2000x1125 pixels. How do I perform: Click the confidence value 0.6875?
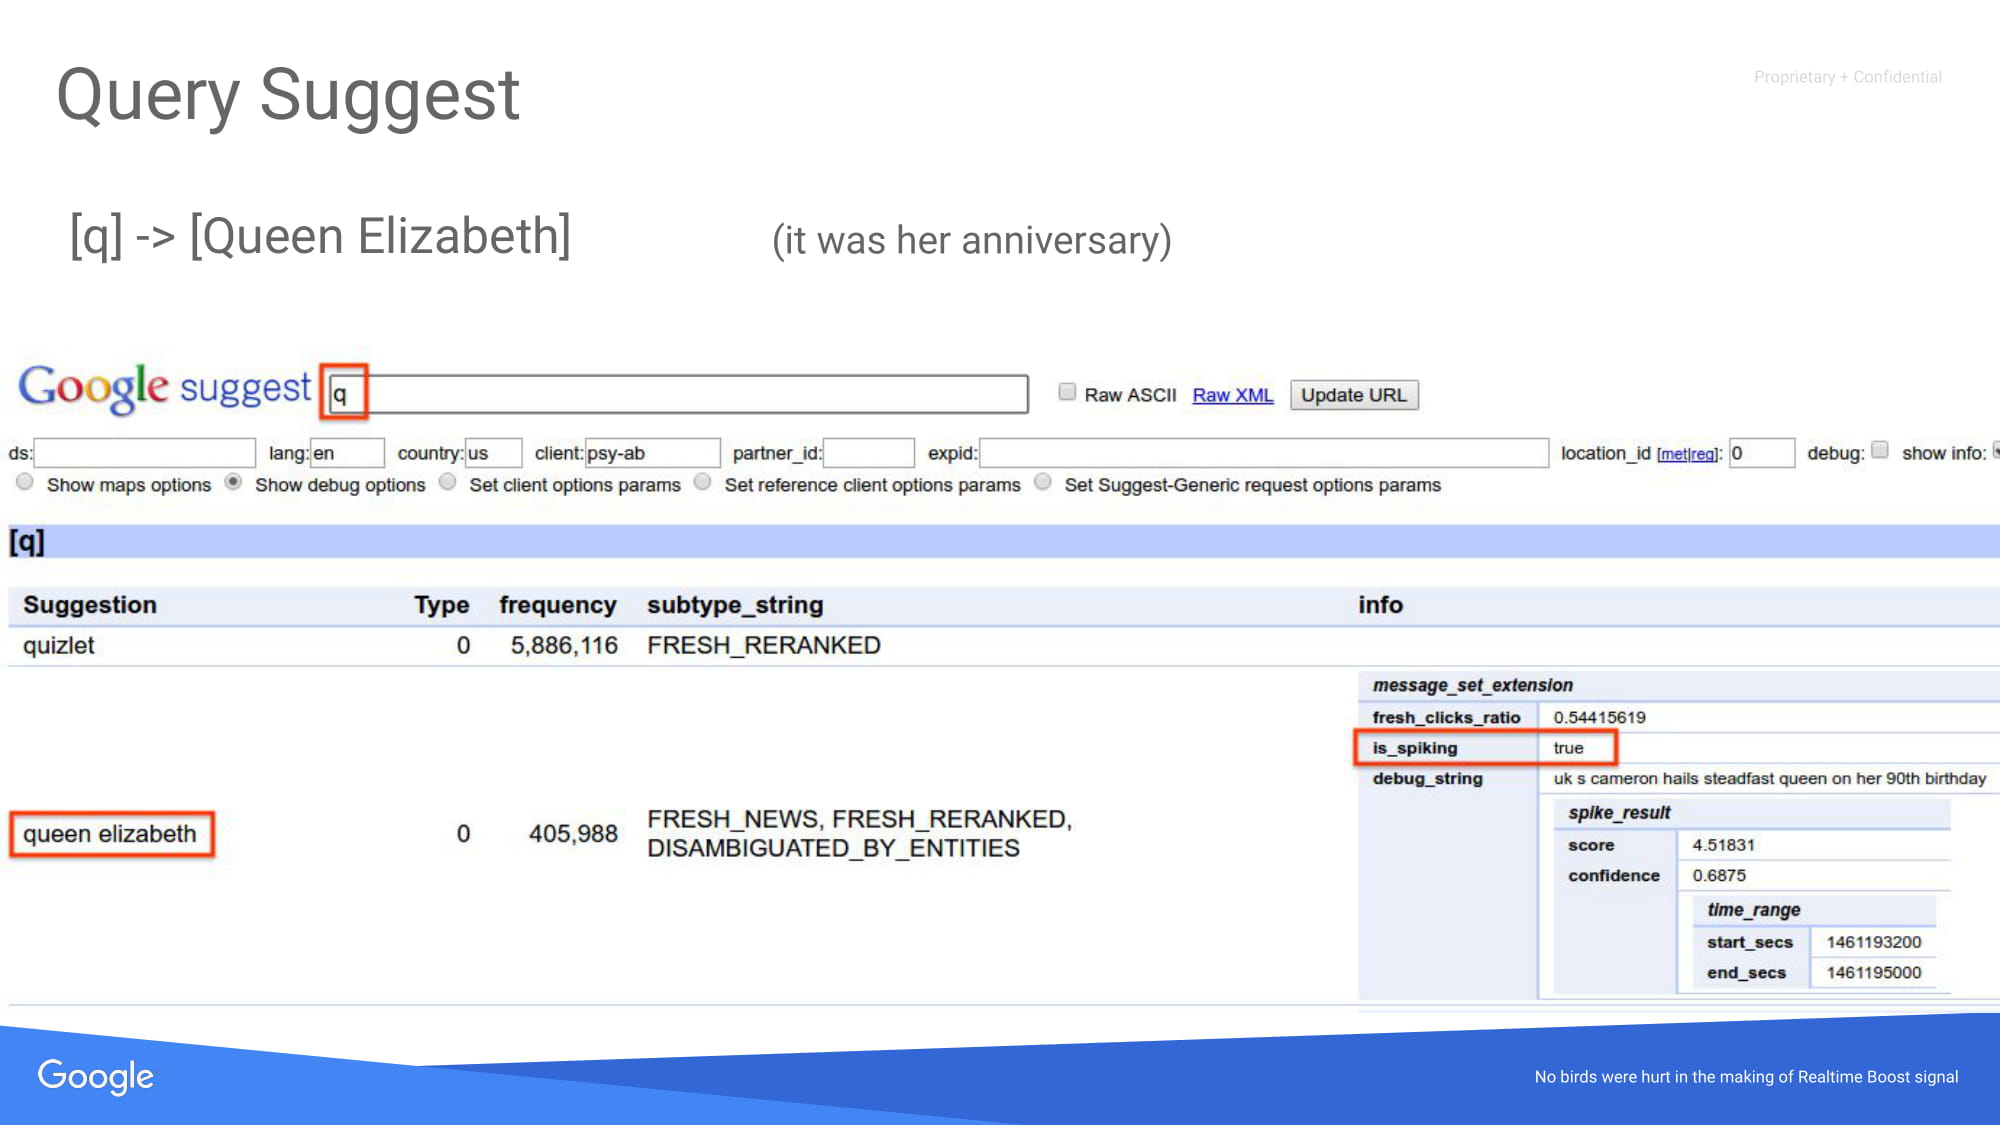pyautogui.click(x=1719, y=875)
